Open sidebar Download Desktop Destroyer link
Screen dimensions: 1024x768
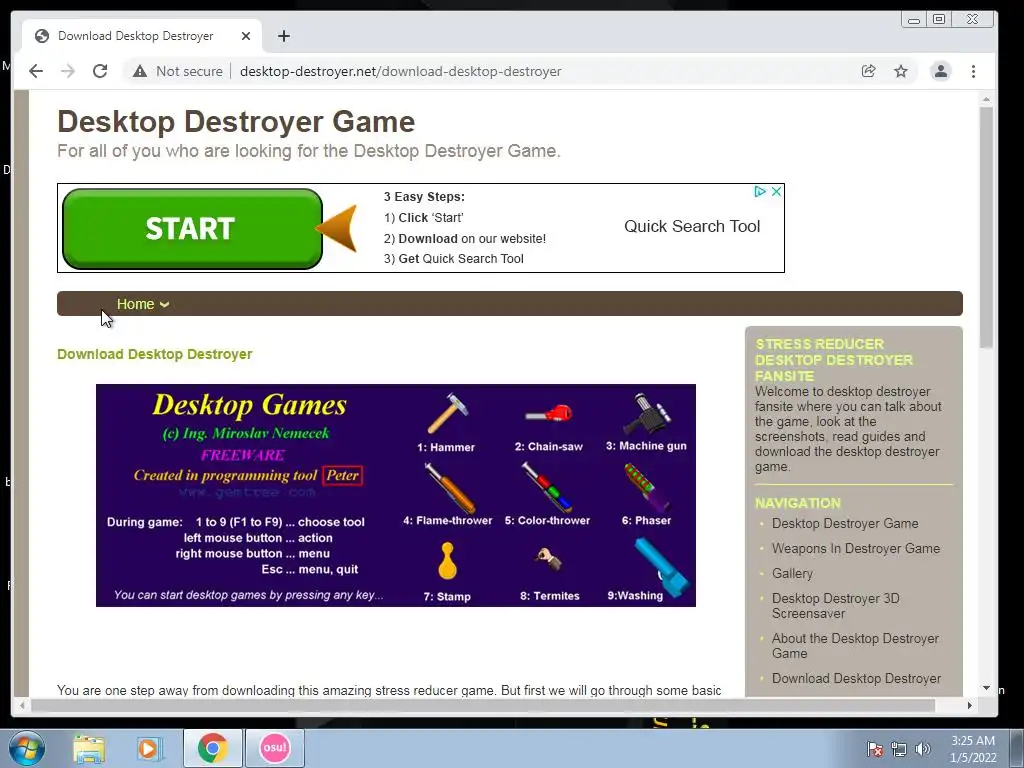point(856,679)
